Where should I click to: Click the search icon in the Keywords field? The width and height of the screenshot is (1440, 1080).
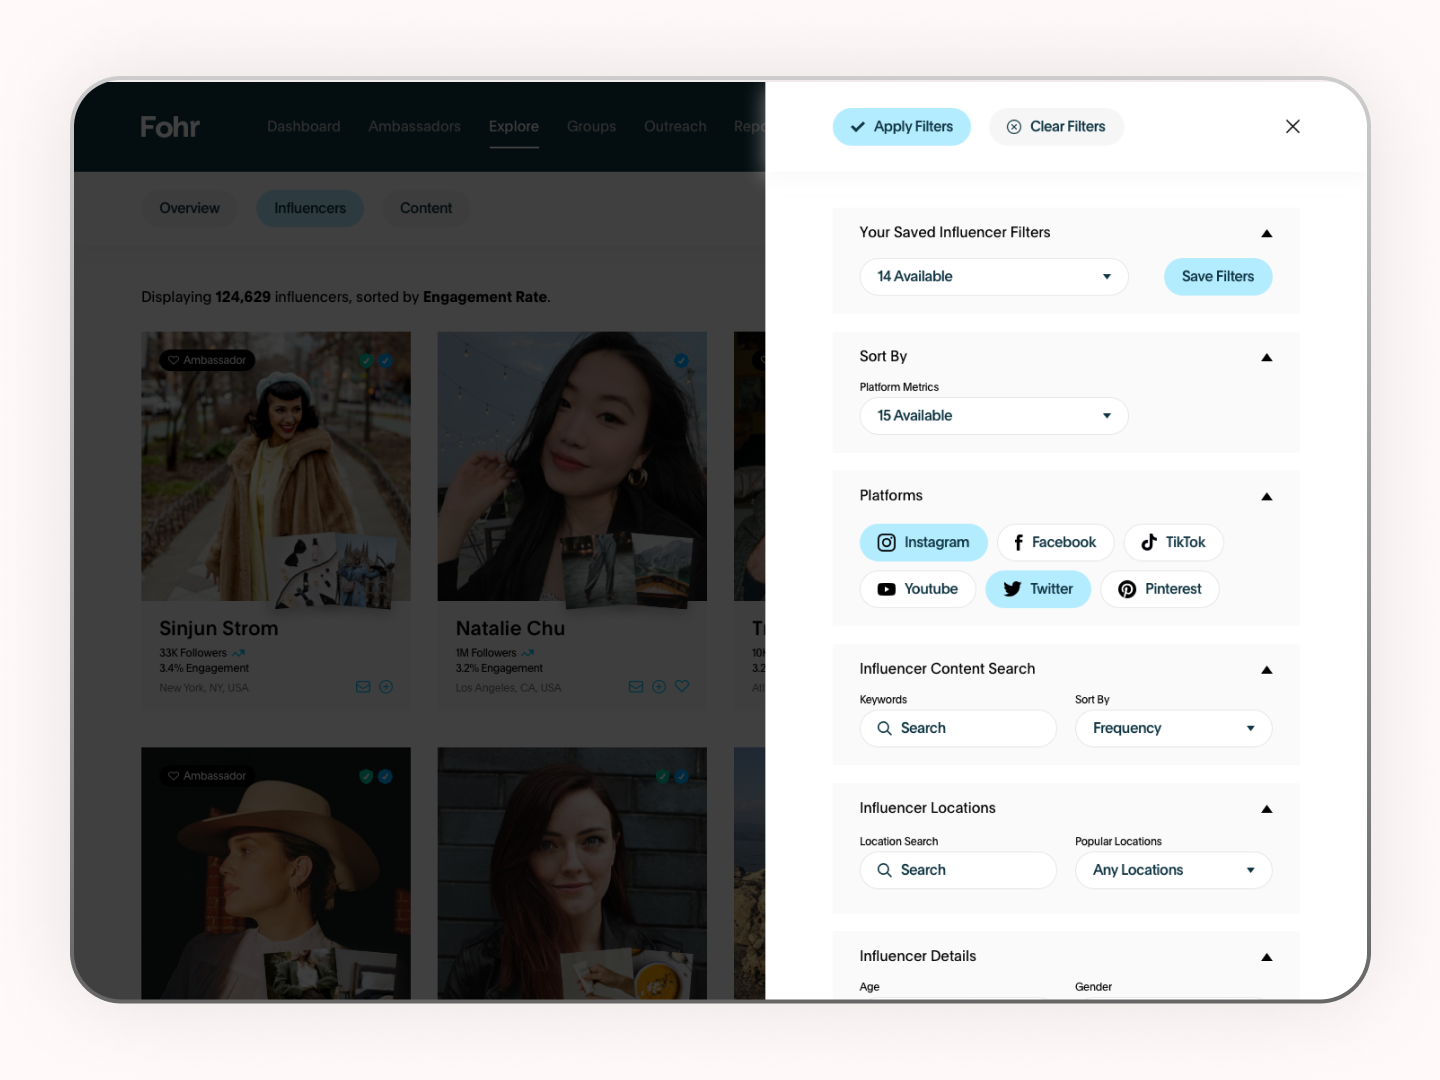(x=884, y=728)
